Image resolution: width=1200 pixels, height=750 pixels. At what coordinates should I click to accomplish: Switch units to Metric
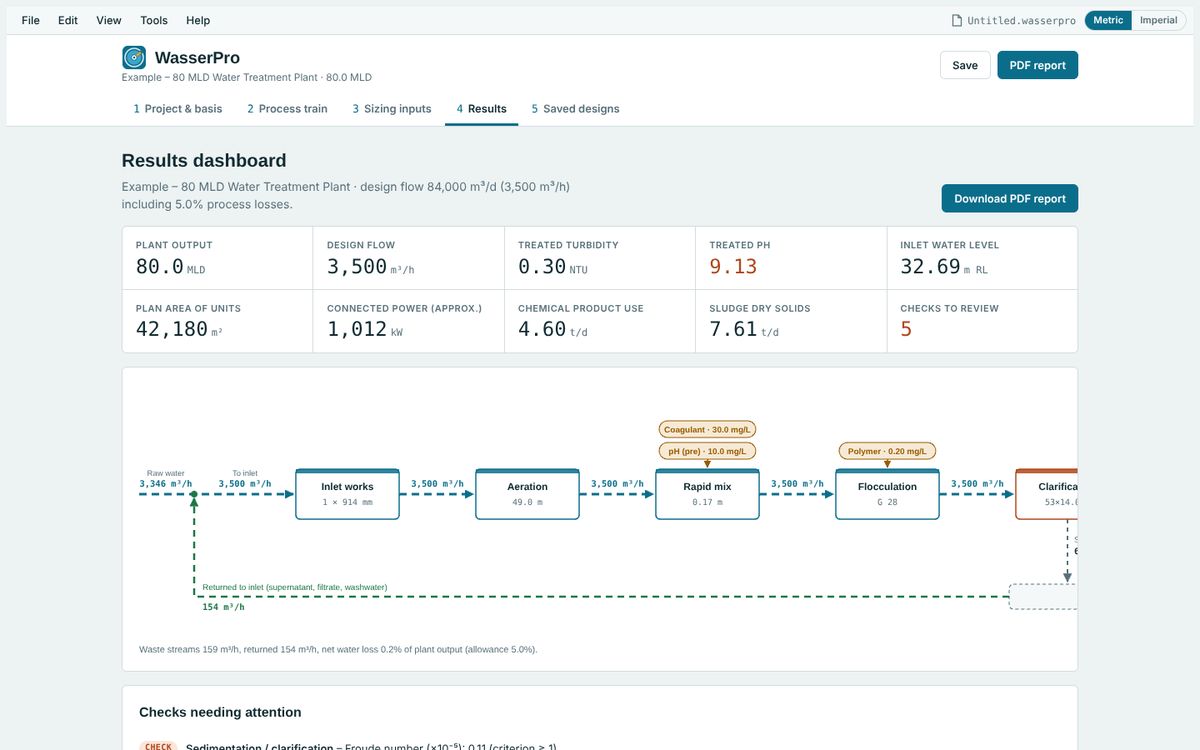pyautogui.click(x=1108, y=20)
